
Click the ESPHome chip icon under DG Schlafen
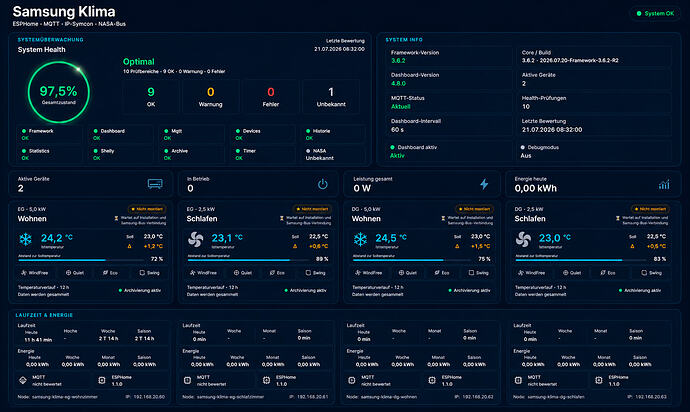tap(598, 380)
